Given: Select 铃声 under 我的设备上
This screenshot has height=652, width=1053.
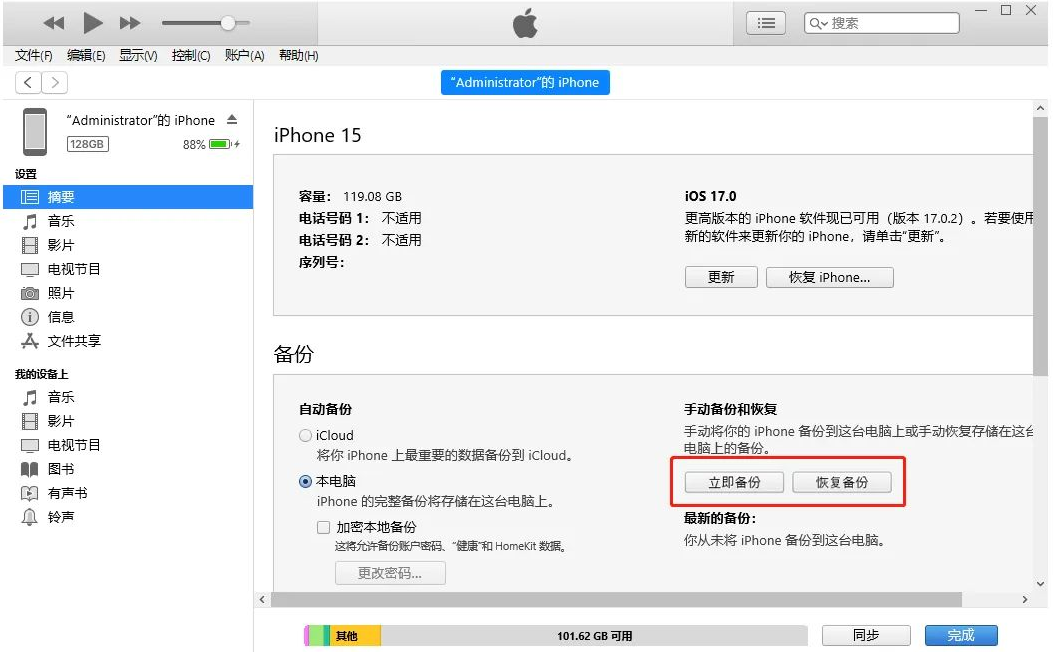Looking at the screenshot, I should (60, 517).
